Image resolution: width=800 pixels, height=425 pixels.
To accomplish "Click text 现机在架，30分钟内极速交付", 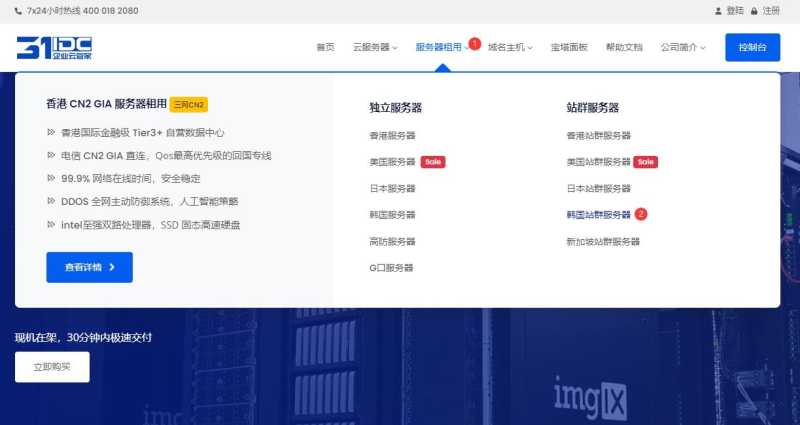I will [x=83, y=337].
